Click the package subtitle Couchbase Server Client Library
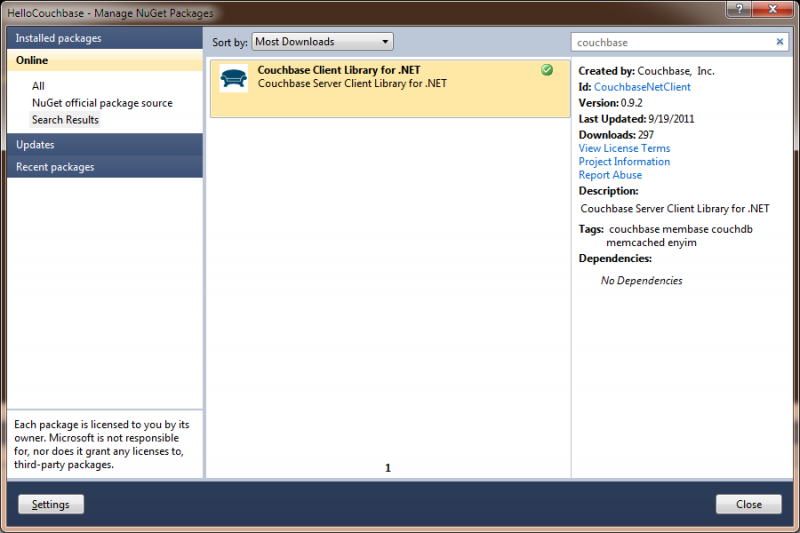Screen dimensions: 800x533 point(352,84)
